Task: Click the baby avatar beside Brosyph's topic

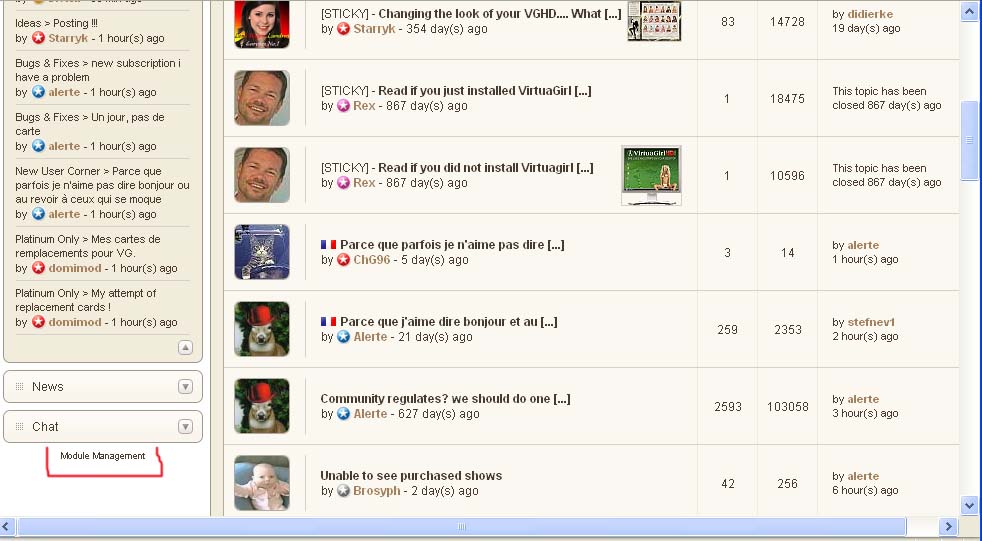Action: 262,483
